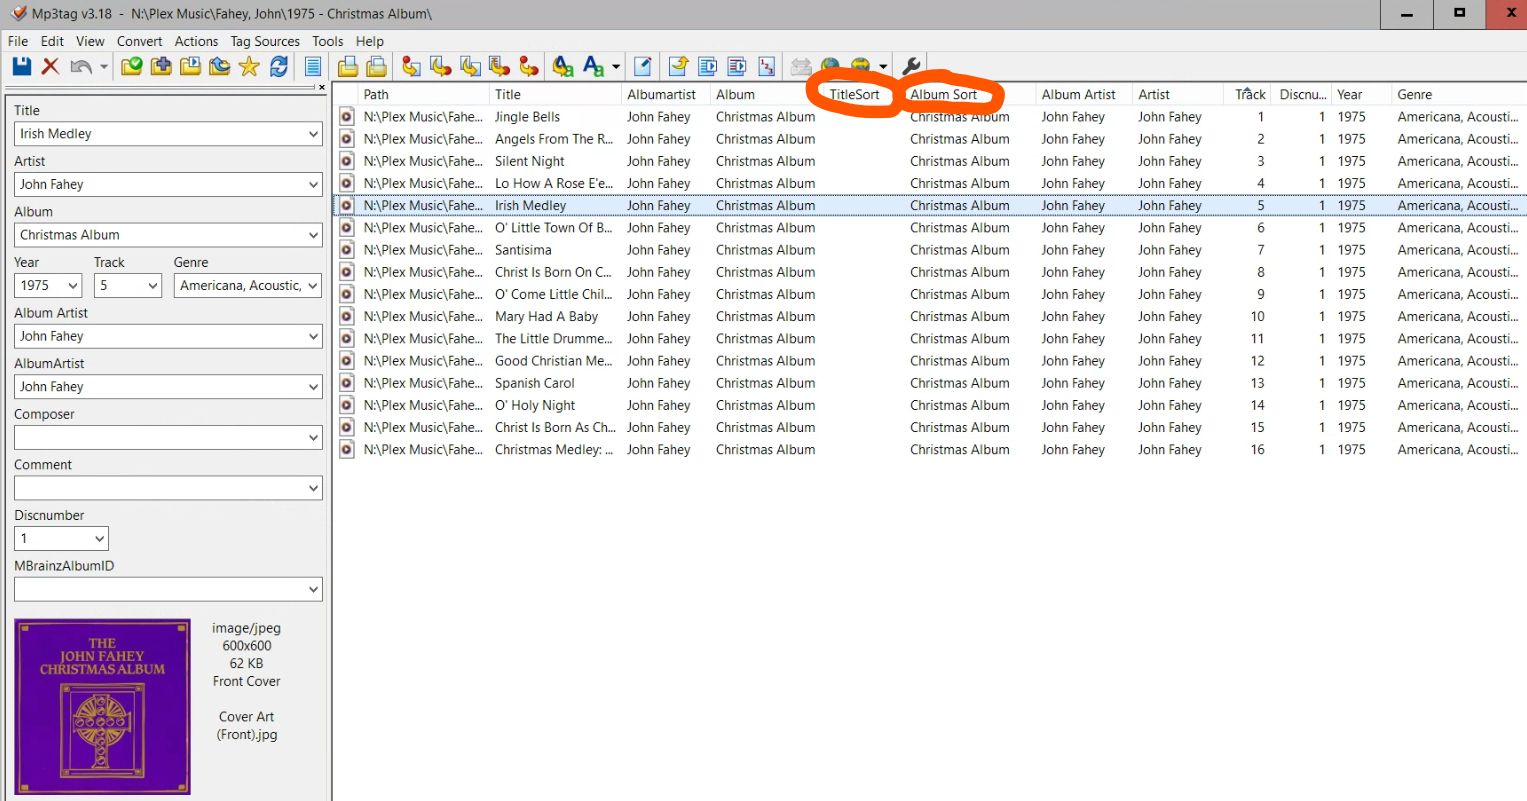Expand the Year dropdown showing 1975
Screen dimensions: 1527x801
click(x=73, y=286)
